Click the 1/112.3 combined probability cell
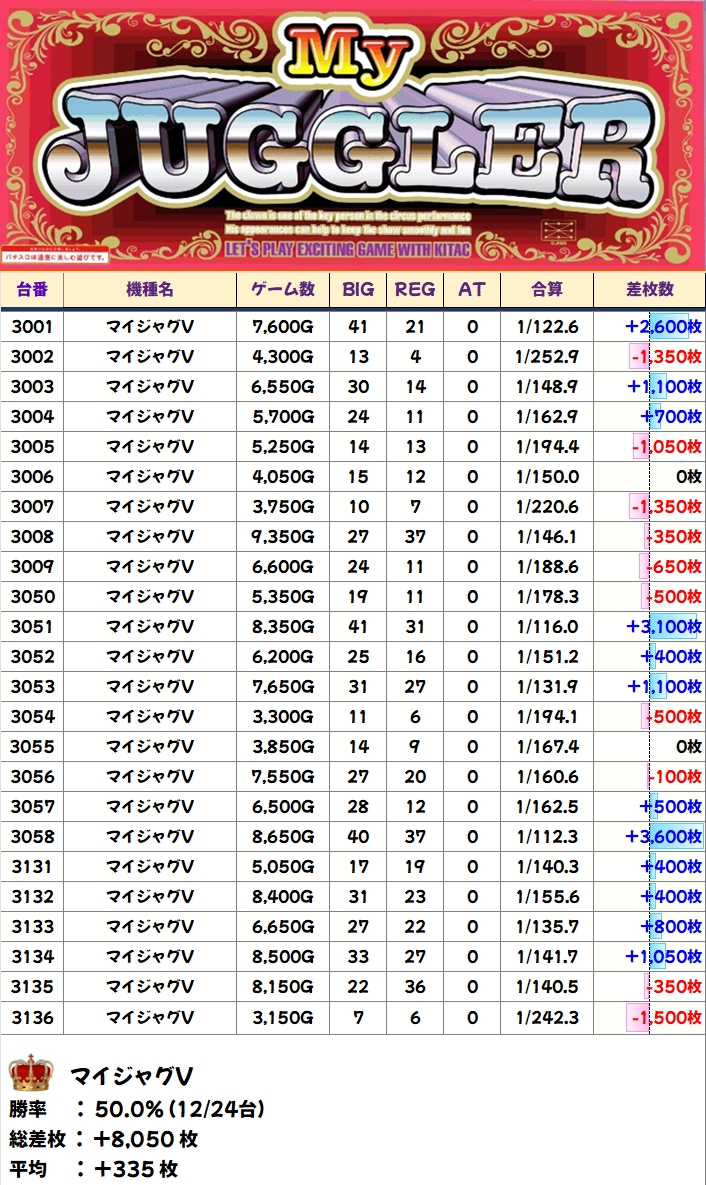Image resolution: width=706 pixels, height=1185 pixels. 547,837
